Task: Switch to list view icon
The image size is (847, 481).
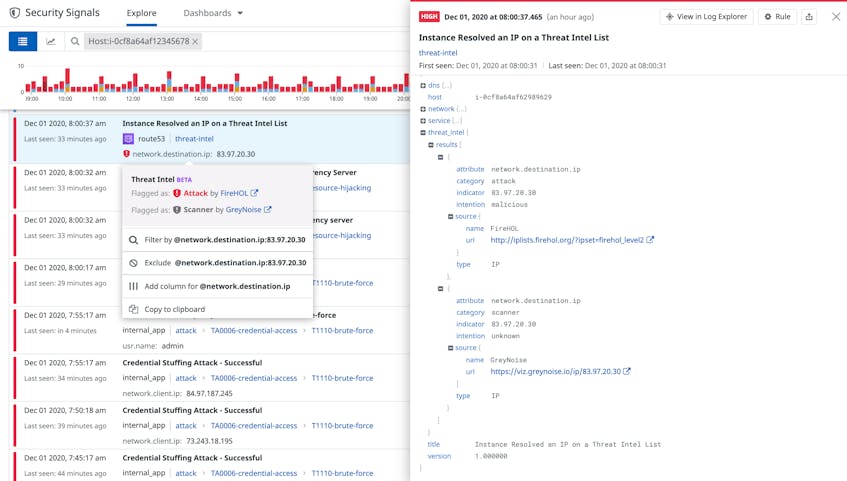Action: pos(23,41)
